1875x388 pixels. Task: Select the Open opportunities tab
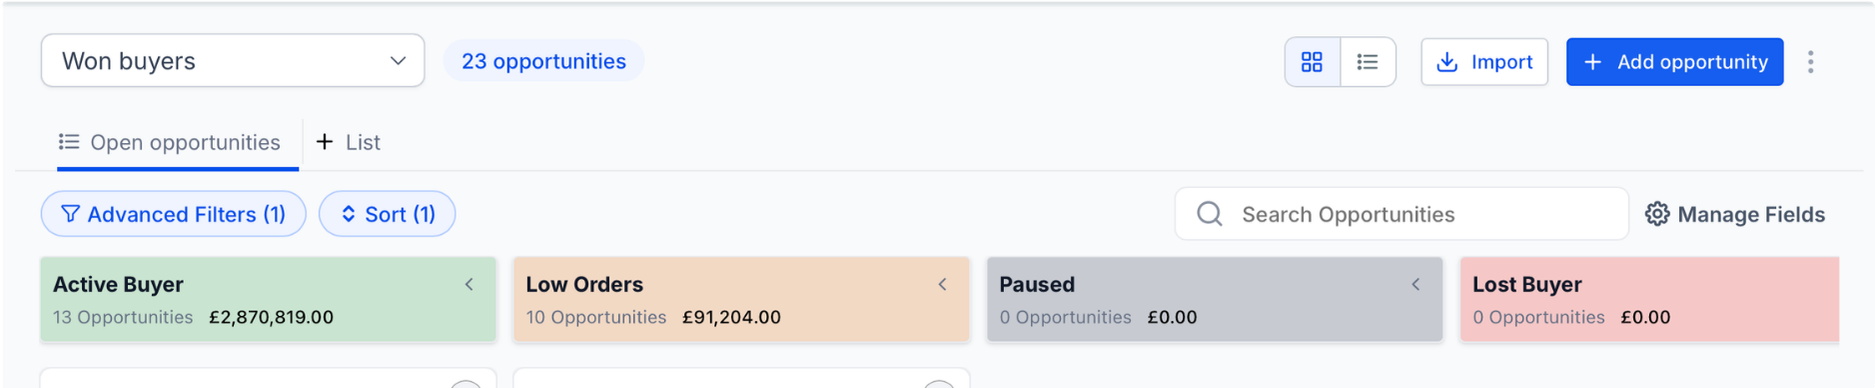[x=170, y=143]
